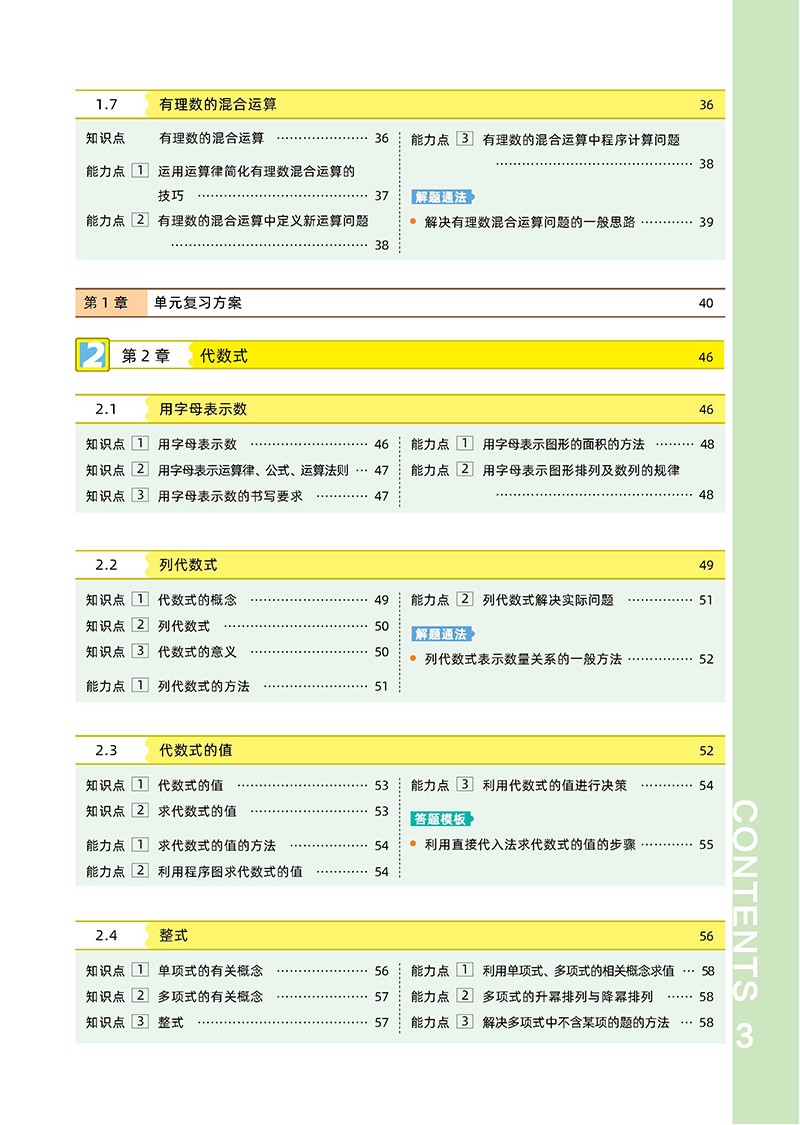800x1125 pixels.
Task: Click the orange bullet before 列代数式表示数量关系的一般方法
Action: 413,659
